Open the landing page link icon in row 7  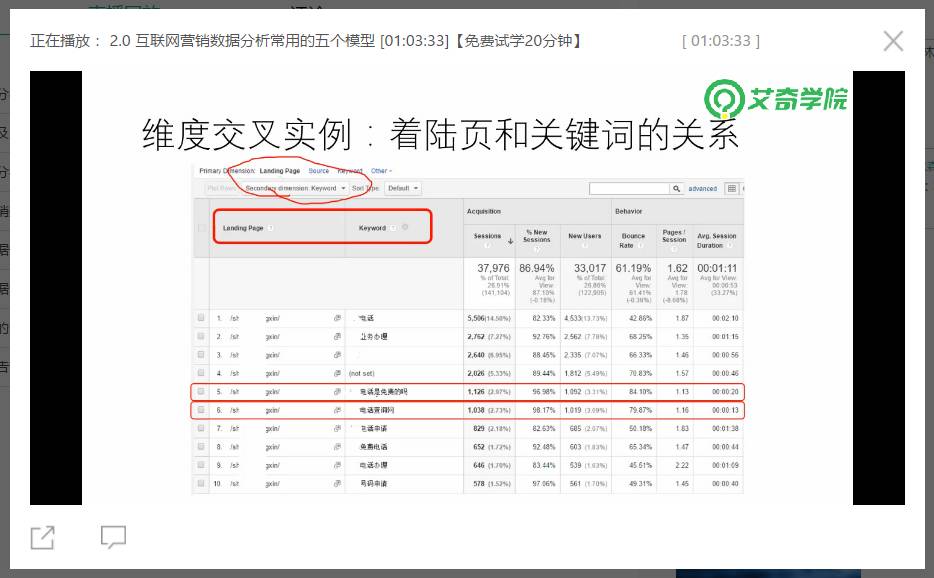click(337, 428)
